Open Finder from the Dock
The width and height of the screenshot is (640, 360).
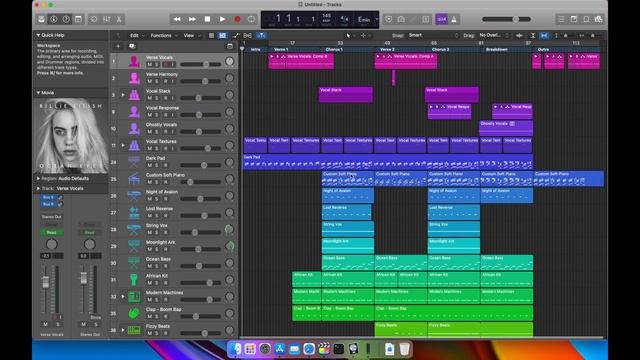(236, 349)
